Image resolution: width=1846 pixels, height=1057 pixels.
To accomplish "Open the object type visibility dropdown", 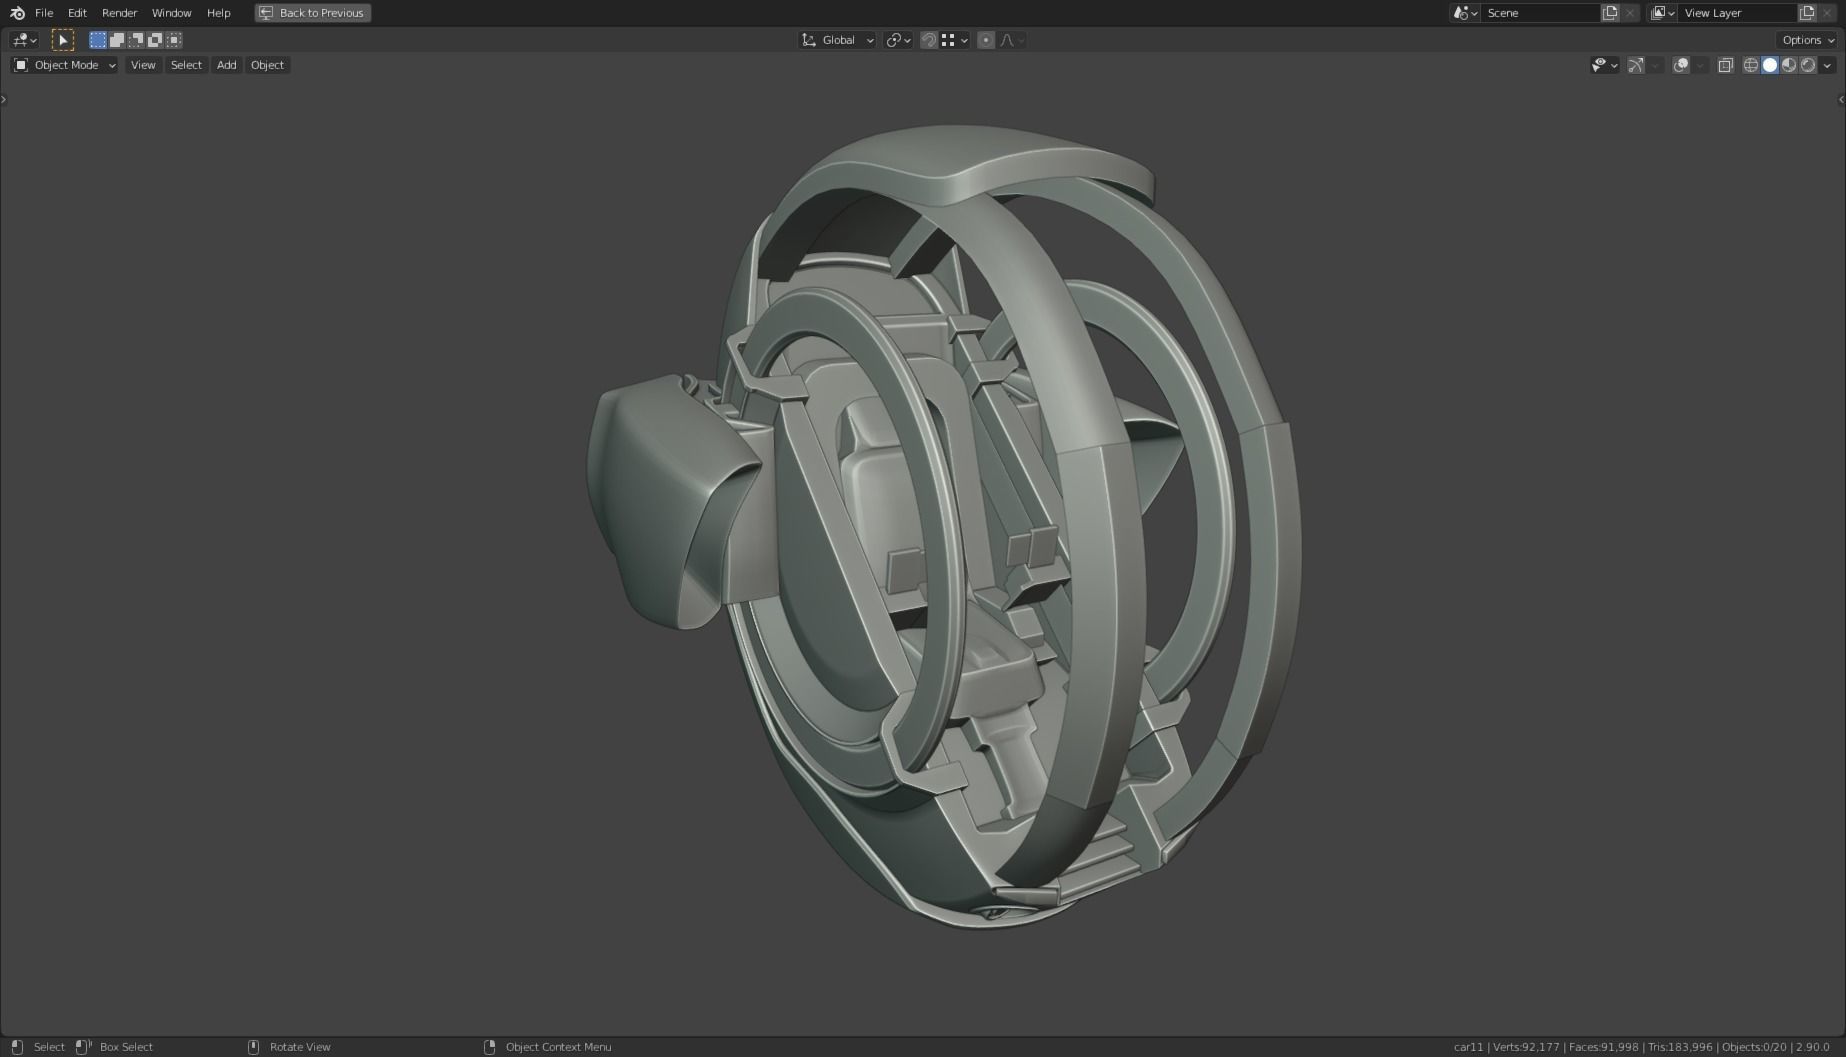I will [x=1604, y=65].
